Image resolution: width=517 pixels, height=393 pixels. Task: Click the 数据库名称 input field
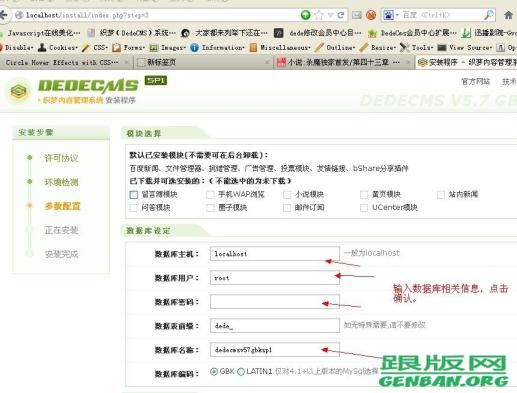pos(275,350)
